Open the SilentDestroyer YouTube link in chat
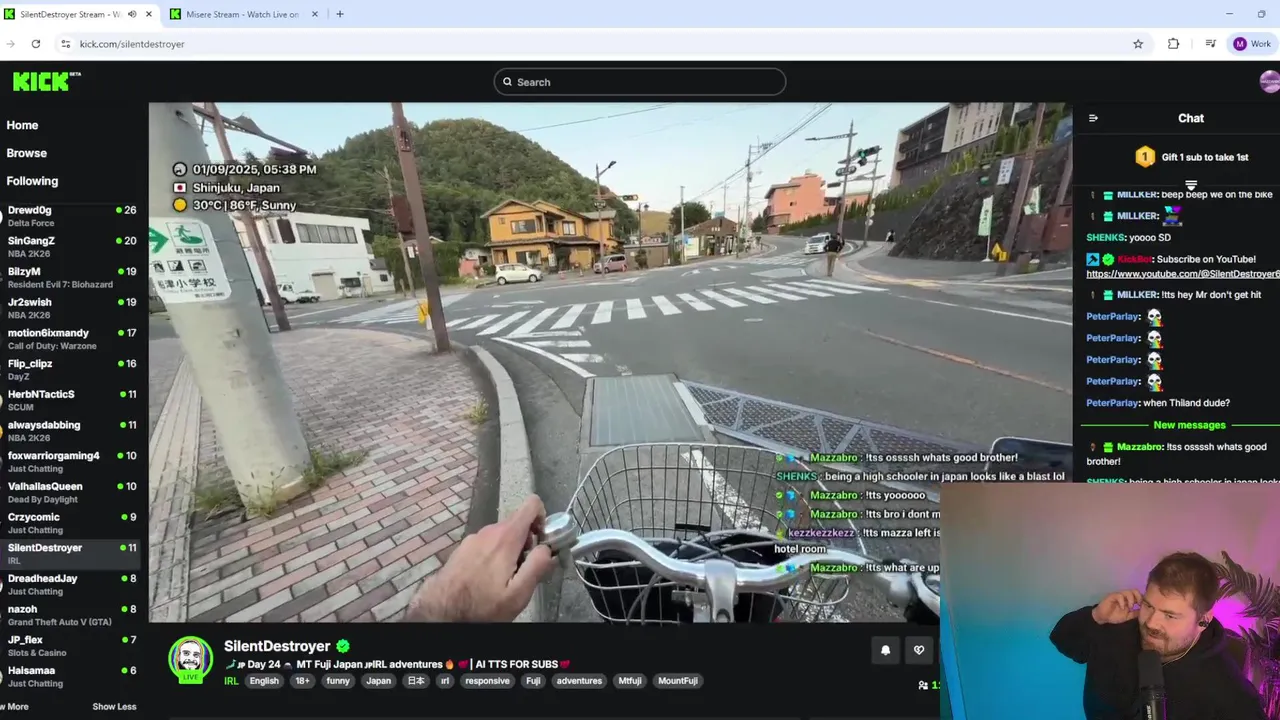Viewport: 1280px width, 720px height. point(1183,274)
